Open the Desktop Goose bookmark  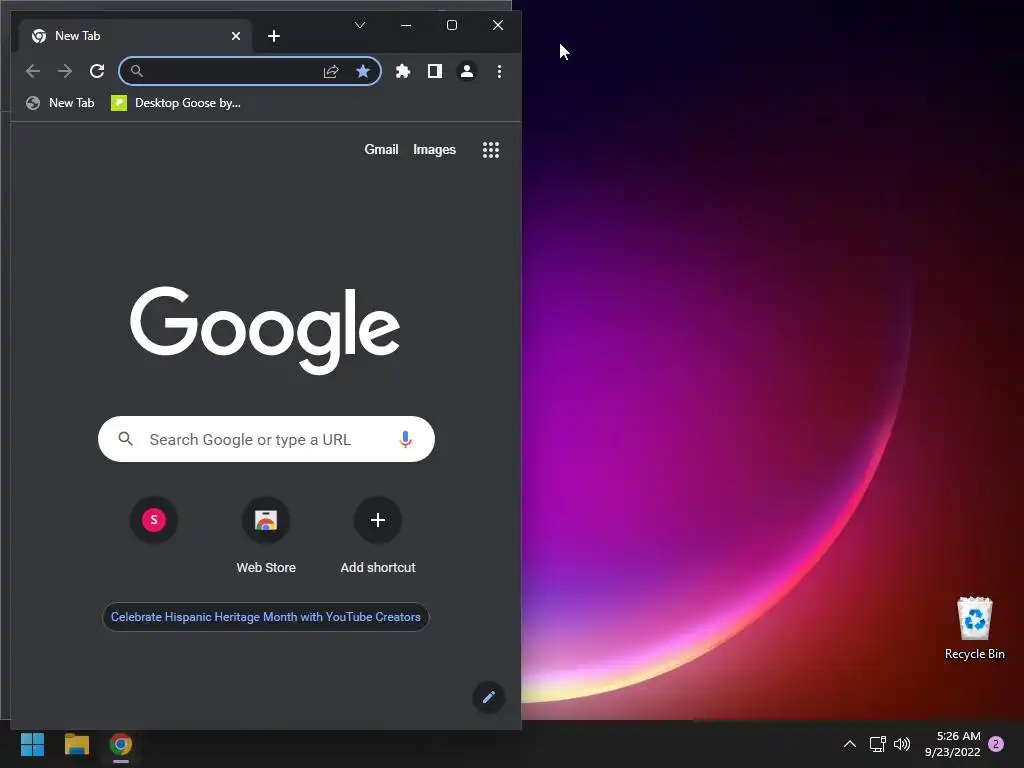click(176, 103)
